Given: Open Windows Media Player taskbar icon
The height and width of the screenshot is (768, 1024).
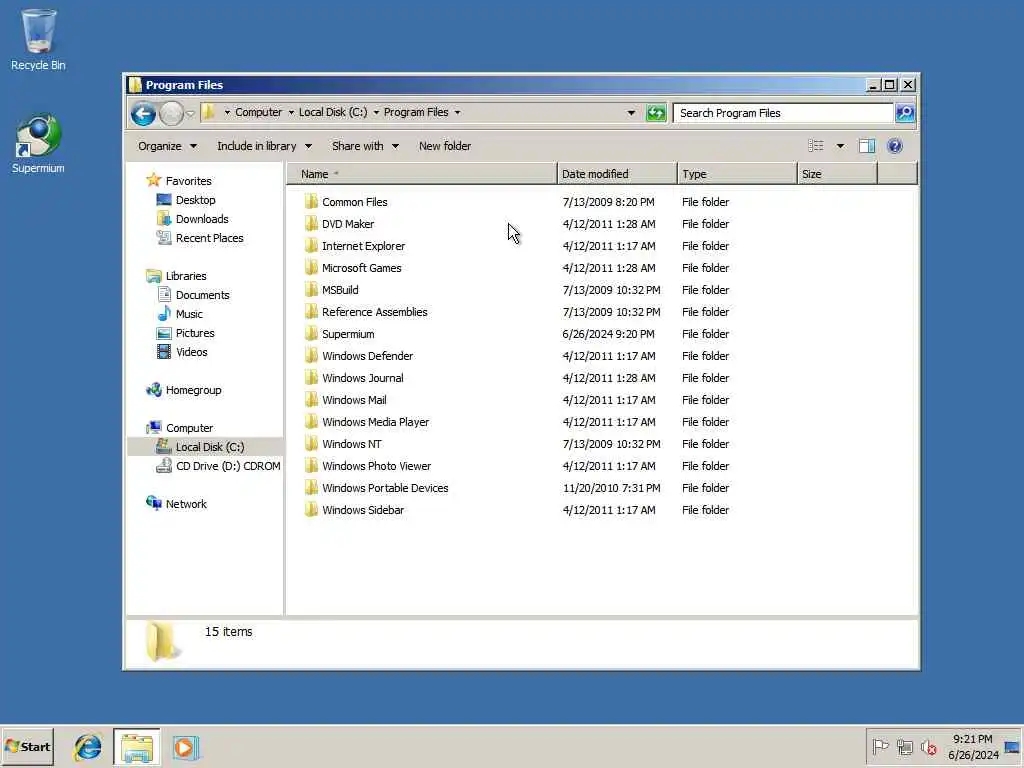Looking at the screenshot, I should pyautogui.click(x=185, y=747).
